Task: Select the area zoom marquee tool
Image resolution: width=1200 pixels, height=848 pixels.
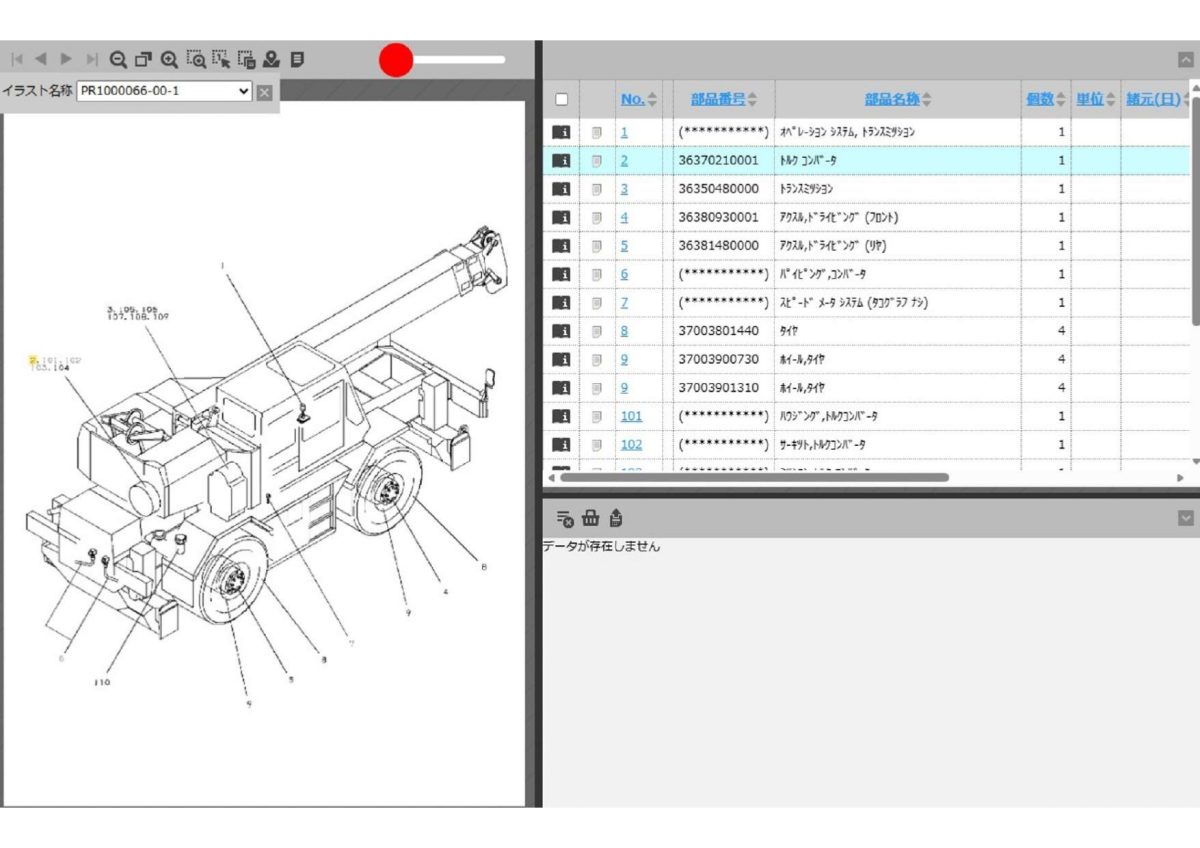Action: click(x=196, y=59)
